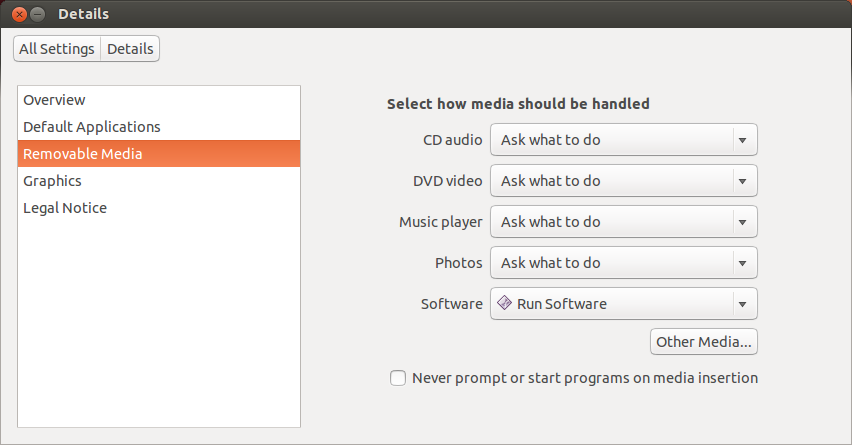Click the Details window title bar
The width and height of the screenshot is (852, 445).
400,14
